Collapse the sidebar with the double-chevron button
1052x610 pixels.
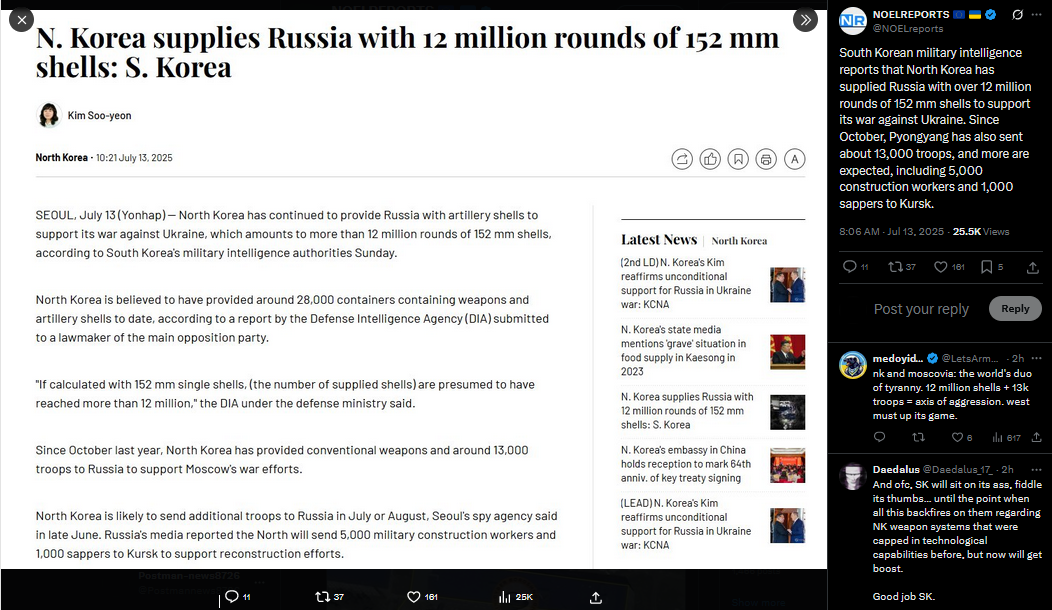(805, 20)
